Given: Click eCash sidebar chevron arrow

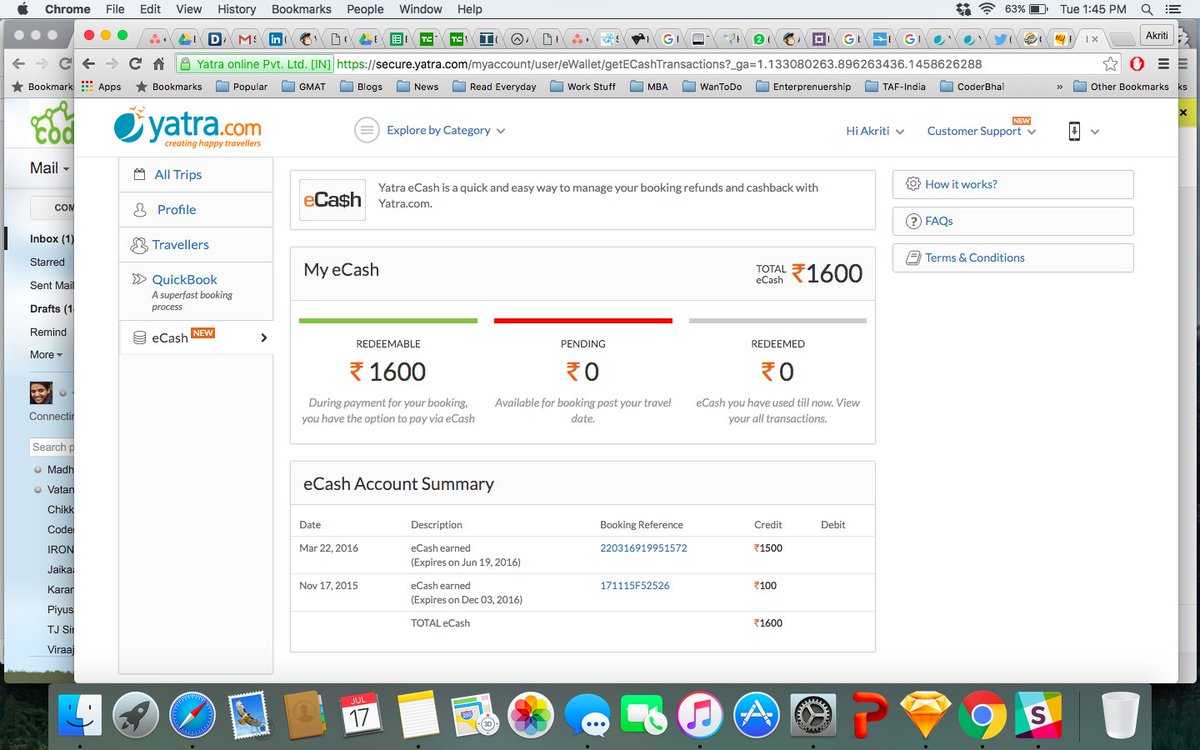Looking at the screenshot, I should coord(264,338).
